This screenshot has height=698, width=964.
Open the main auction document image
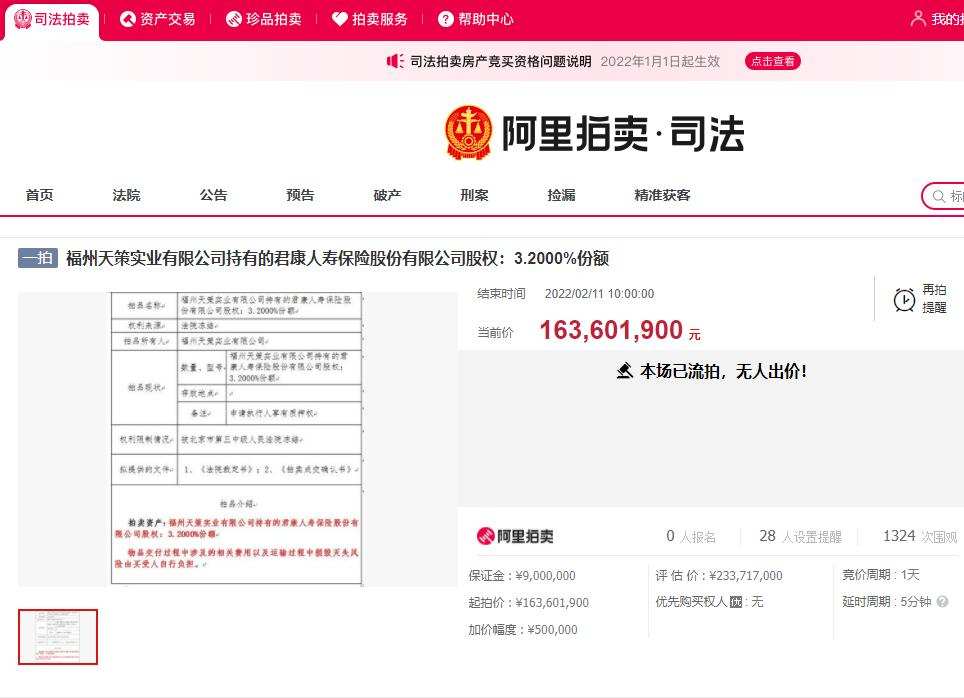click(x=237, y=439)
